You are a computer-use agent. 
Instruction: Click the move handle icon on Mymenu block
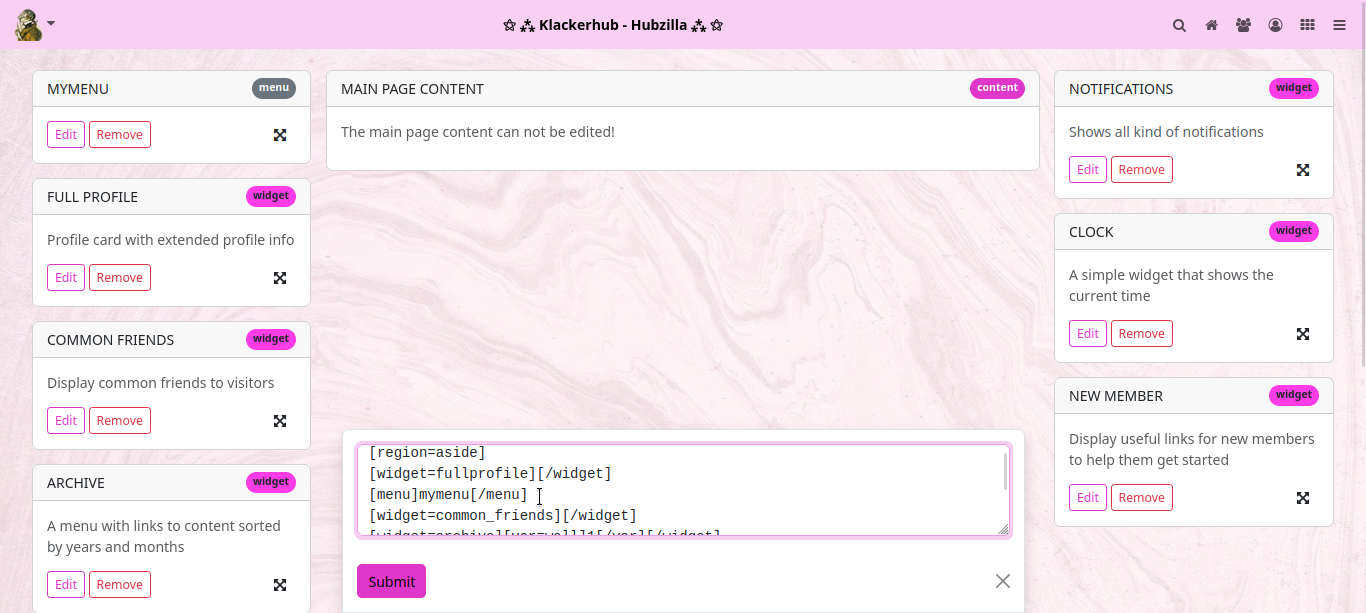coord(280,135)
